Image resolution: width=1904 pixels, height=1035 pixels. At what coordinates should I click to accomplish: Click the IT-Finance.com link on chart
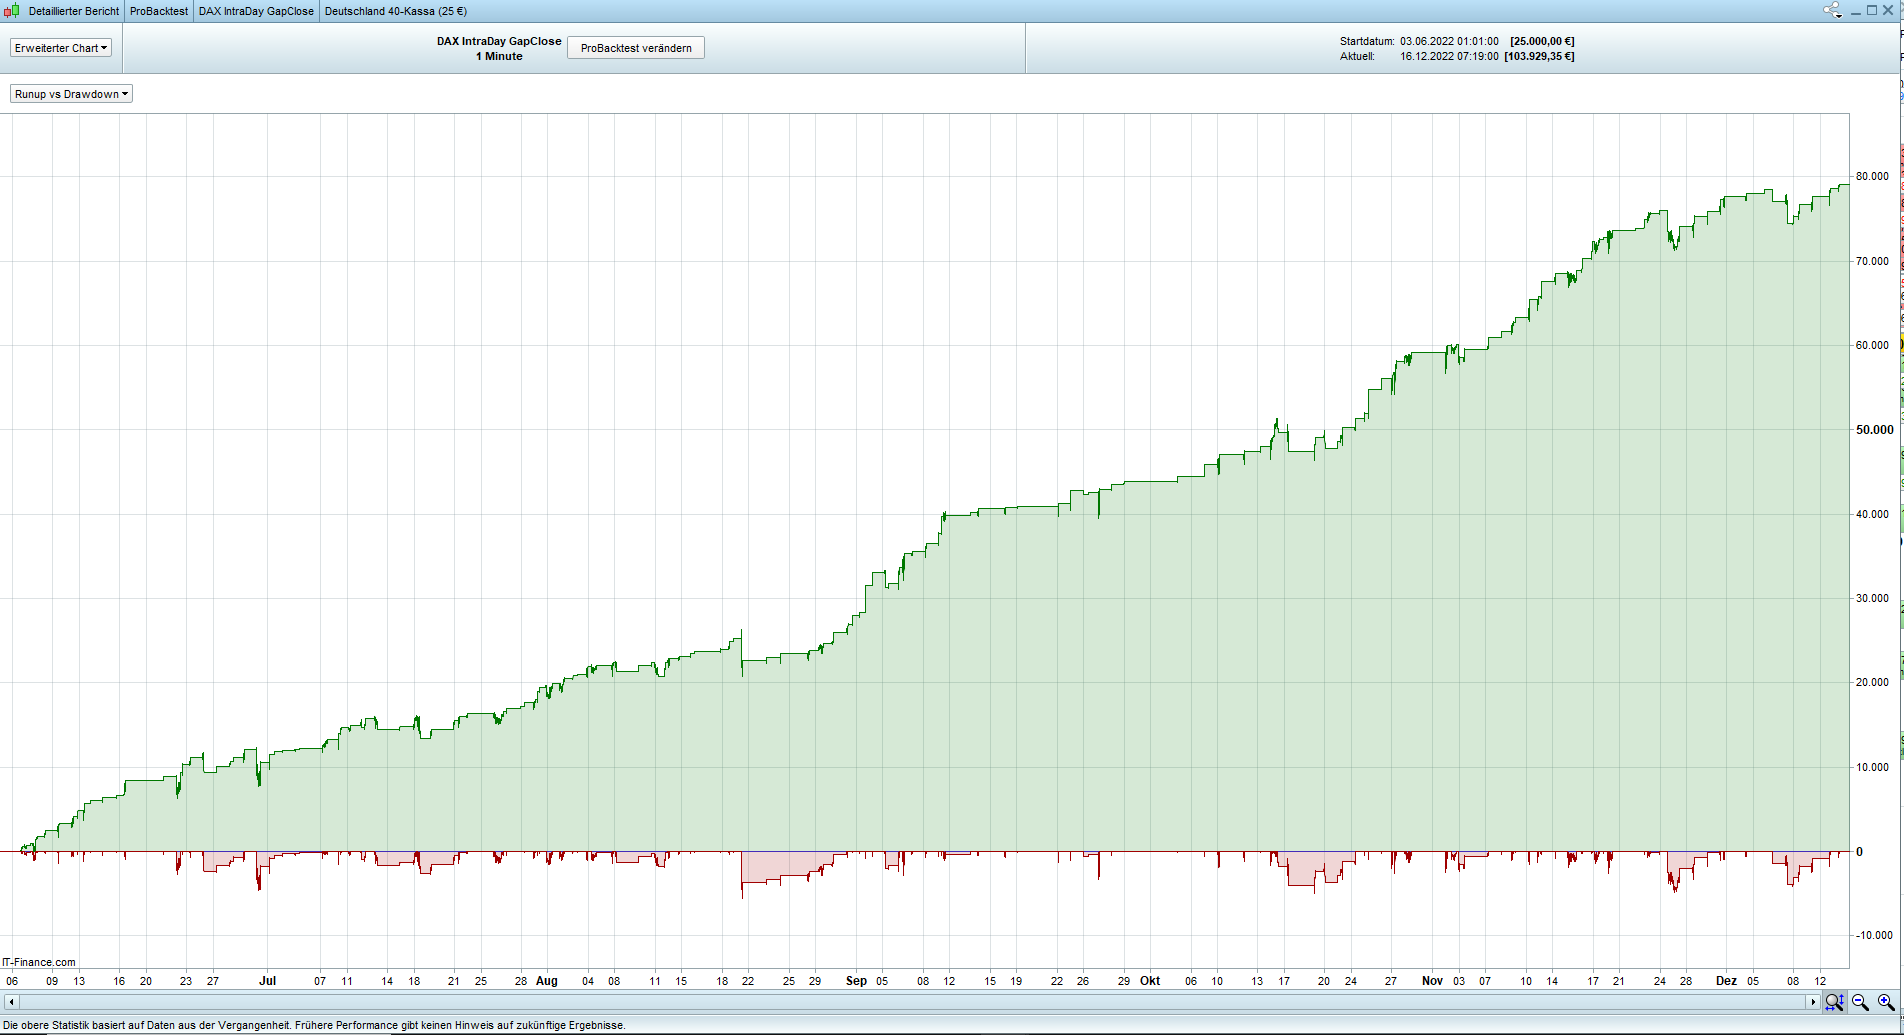click(39, 962)
